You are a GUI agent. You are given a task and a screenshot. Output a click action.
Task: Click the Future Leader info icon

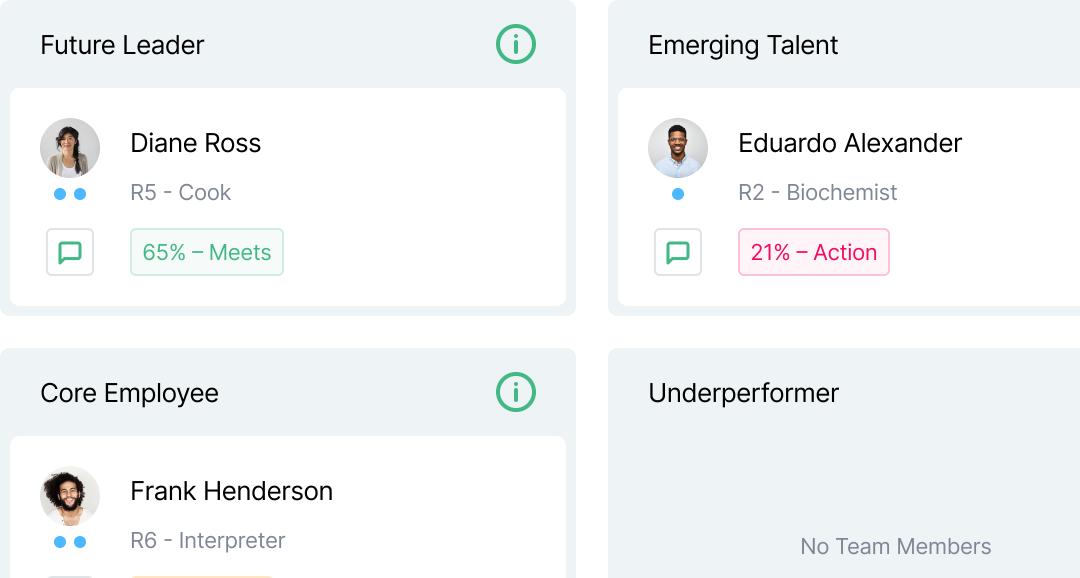(x=516, y=44)
